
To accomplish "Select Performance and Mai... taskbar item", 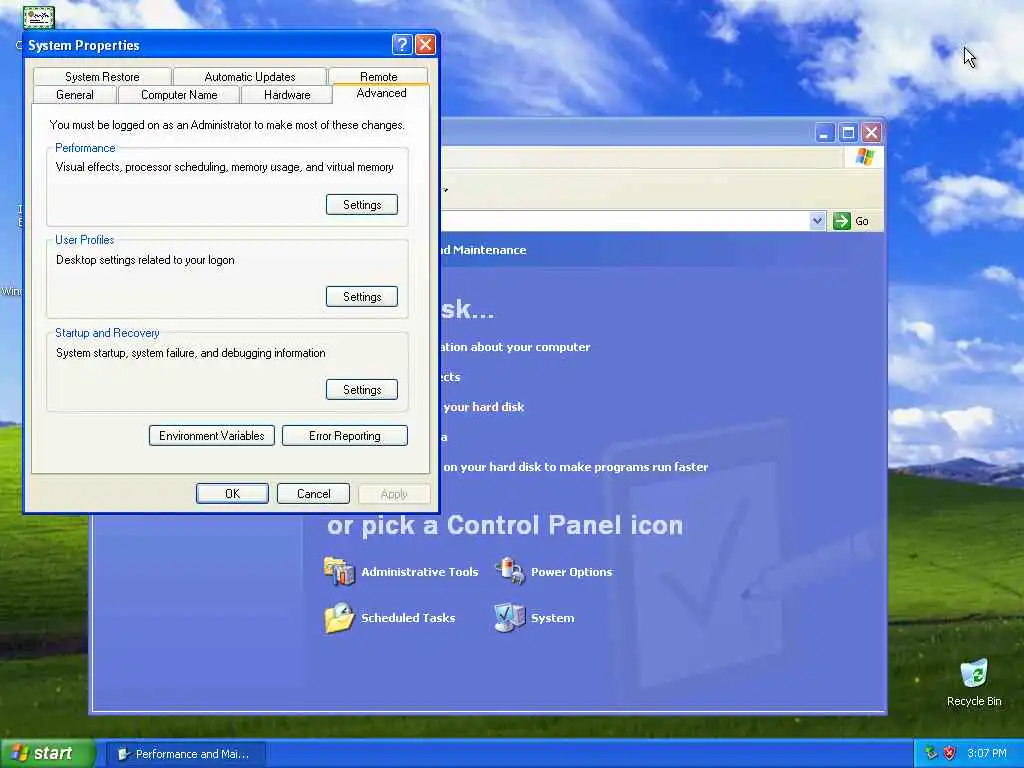I will click(x=186, y=754).
